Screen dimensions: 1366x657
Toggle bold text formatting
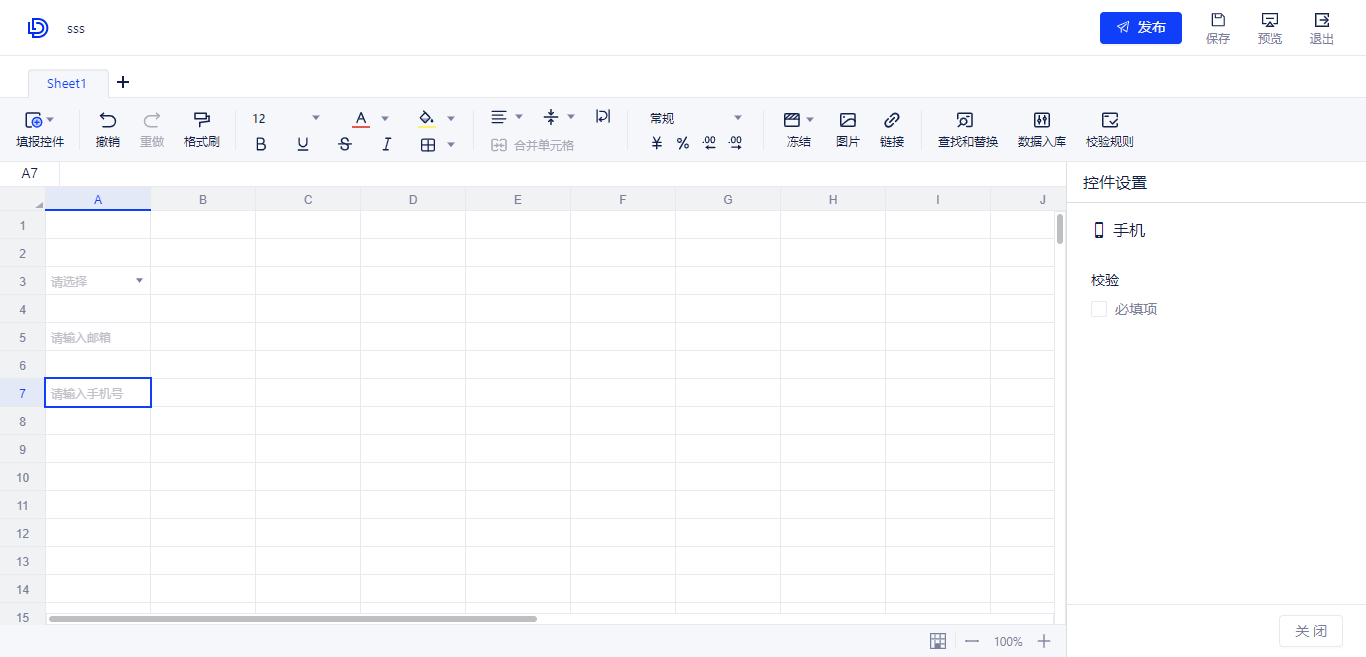261,144
